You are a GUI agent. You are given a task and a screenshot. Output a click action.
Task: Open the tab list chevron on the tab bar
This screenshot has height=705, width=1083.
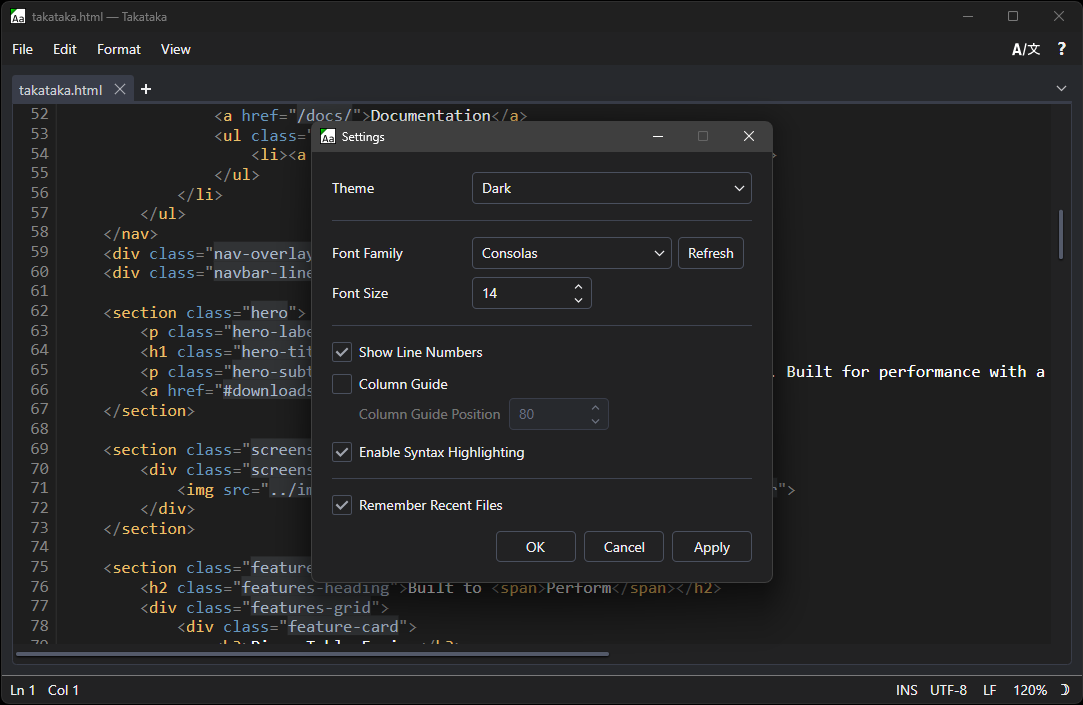[1062, 89]
